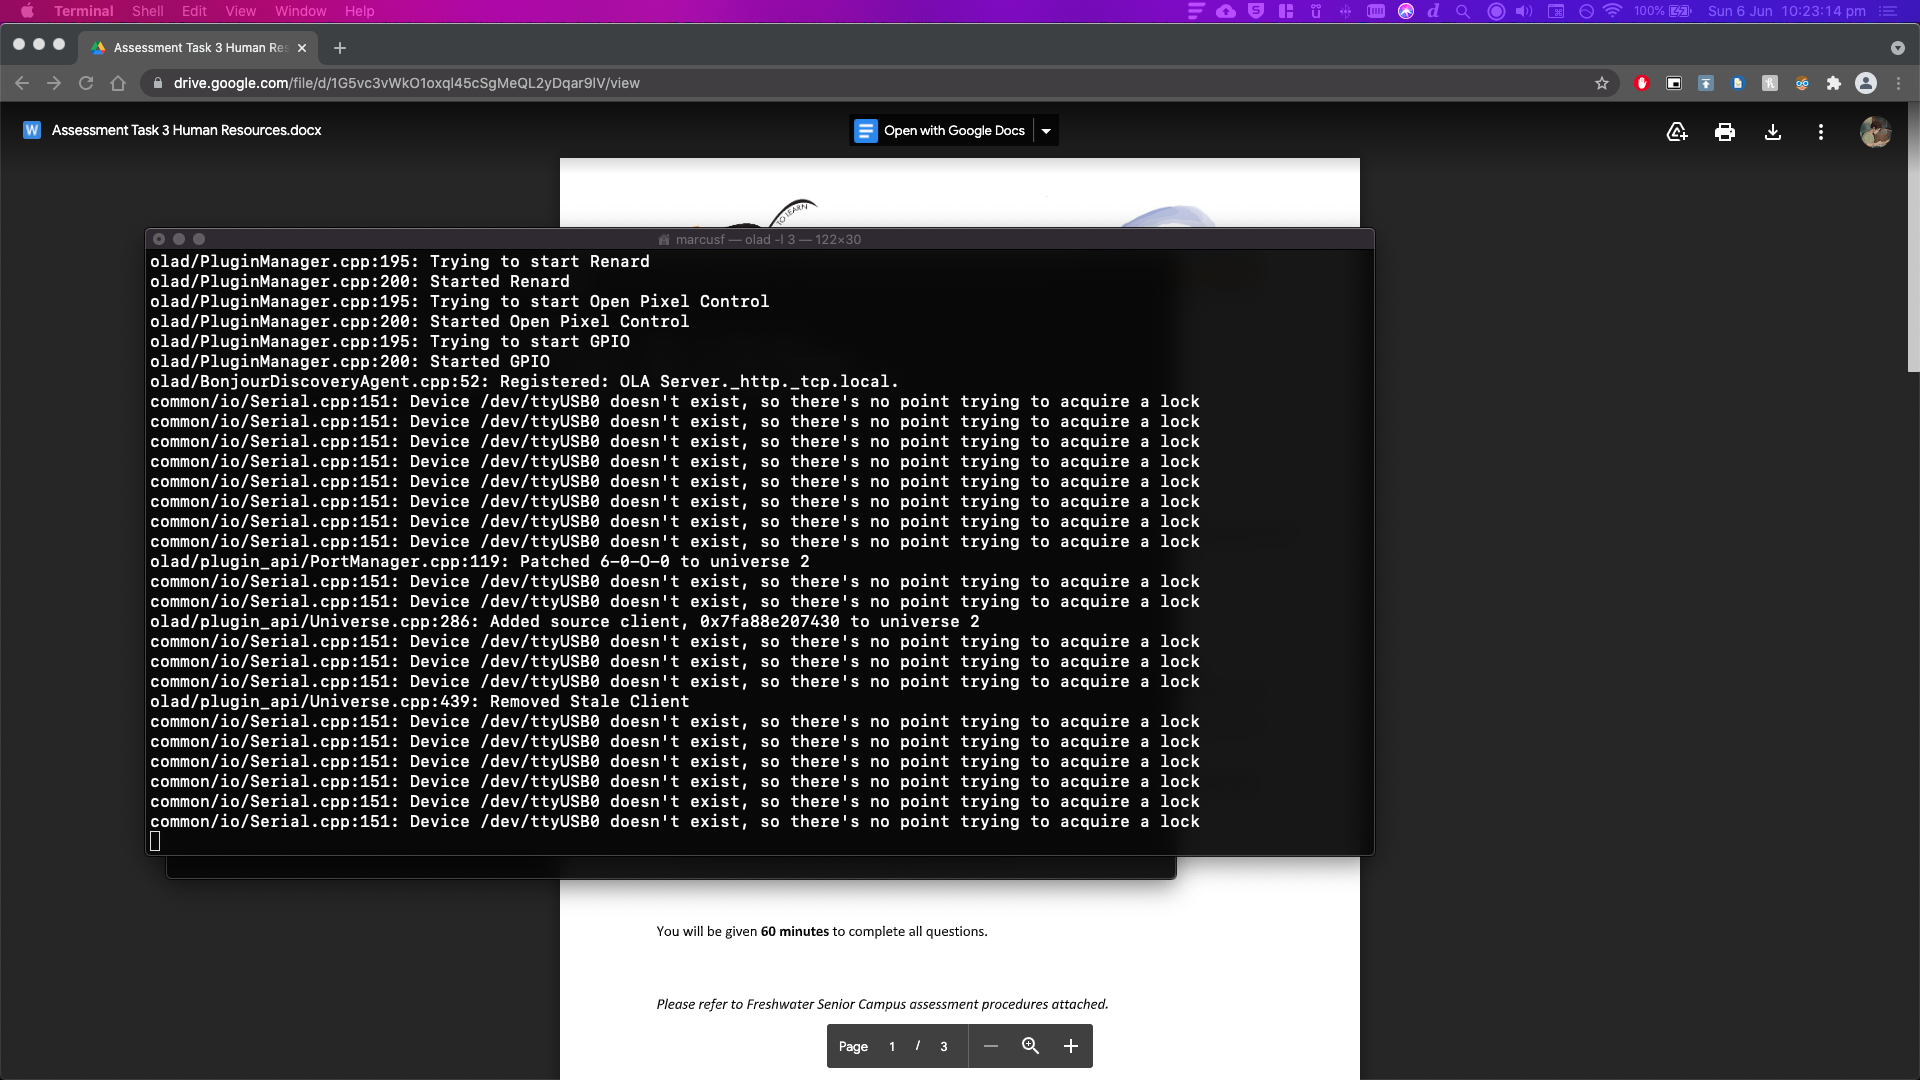
Task: Open the Chrome profile avatar menu
Action: 1866,83
